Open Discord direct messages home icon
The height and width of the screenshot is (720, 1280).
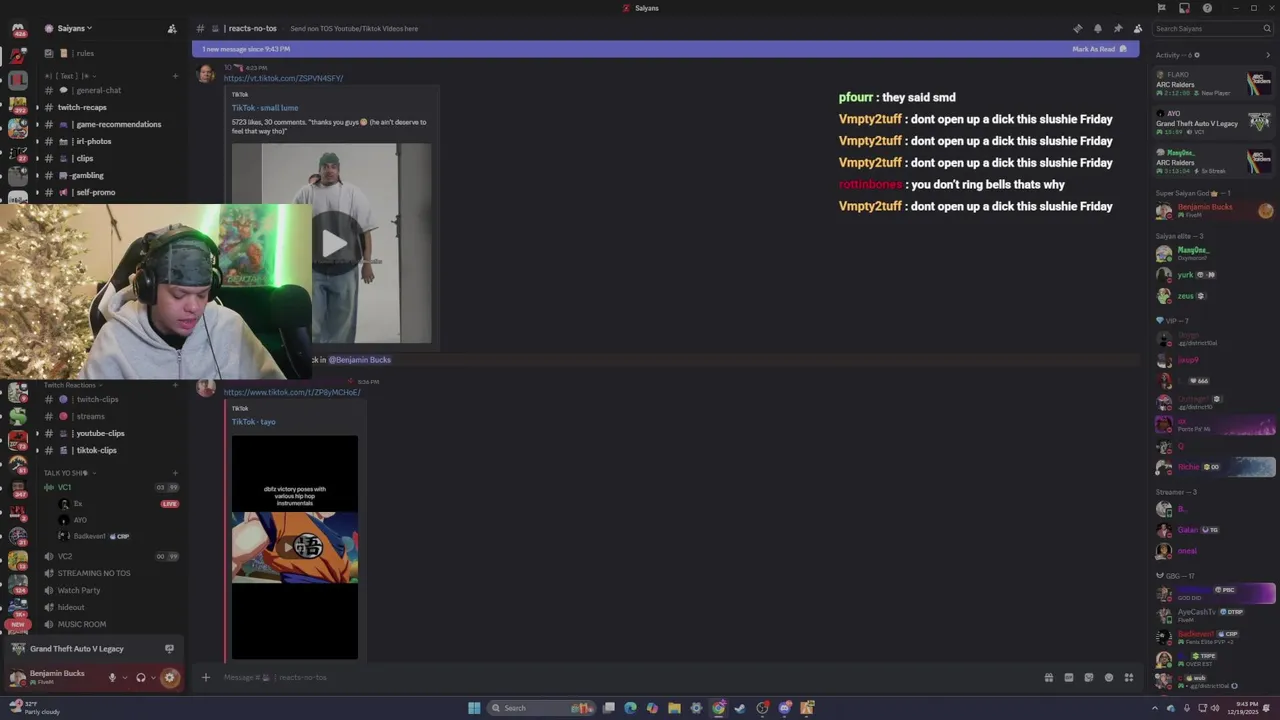click(17, 30)
